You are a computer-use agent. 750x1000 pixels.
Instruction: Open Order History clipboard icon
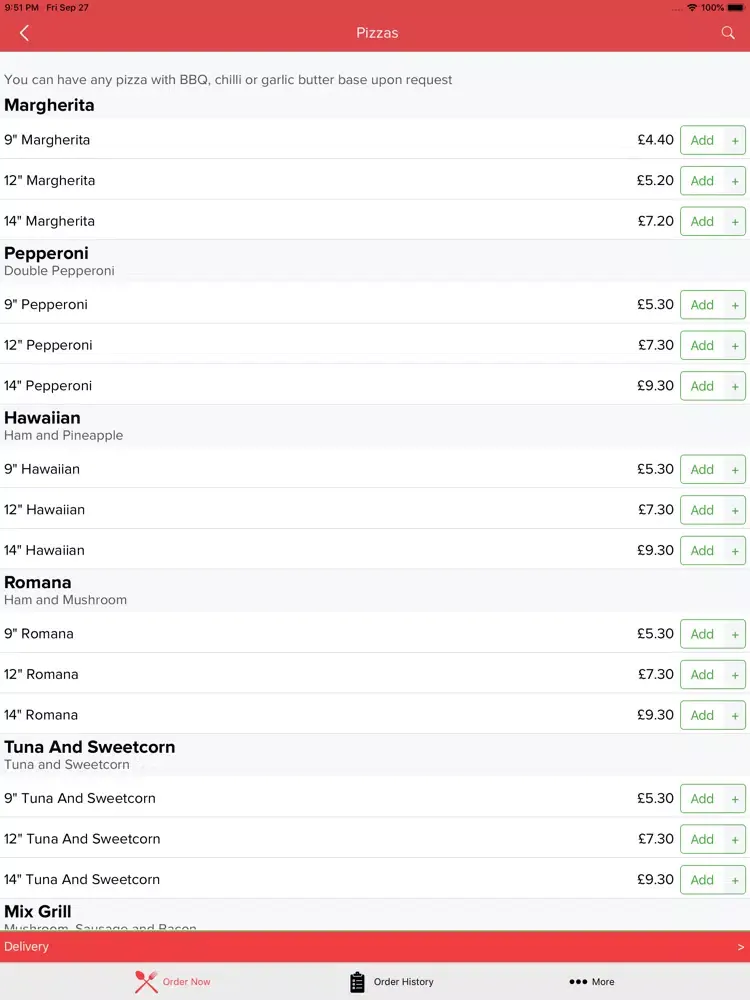coord(357,982)
